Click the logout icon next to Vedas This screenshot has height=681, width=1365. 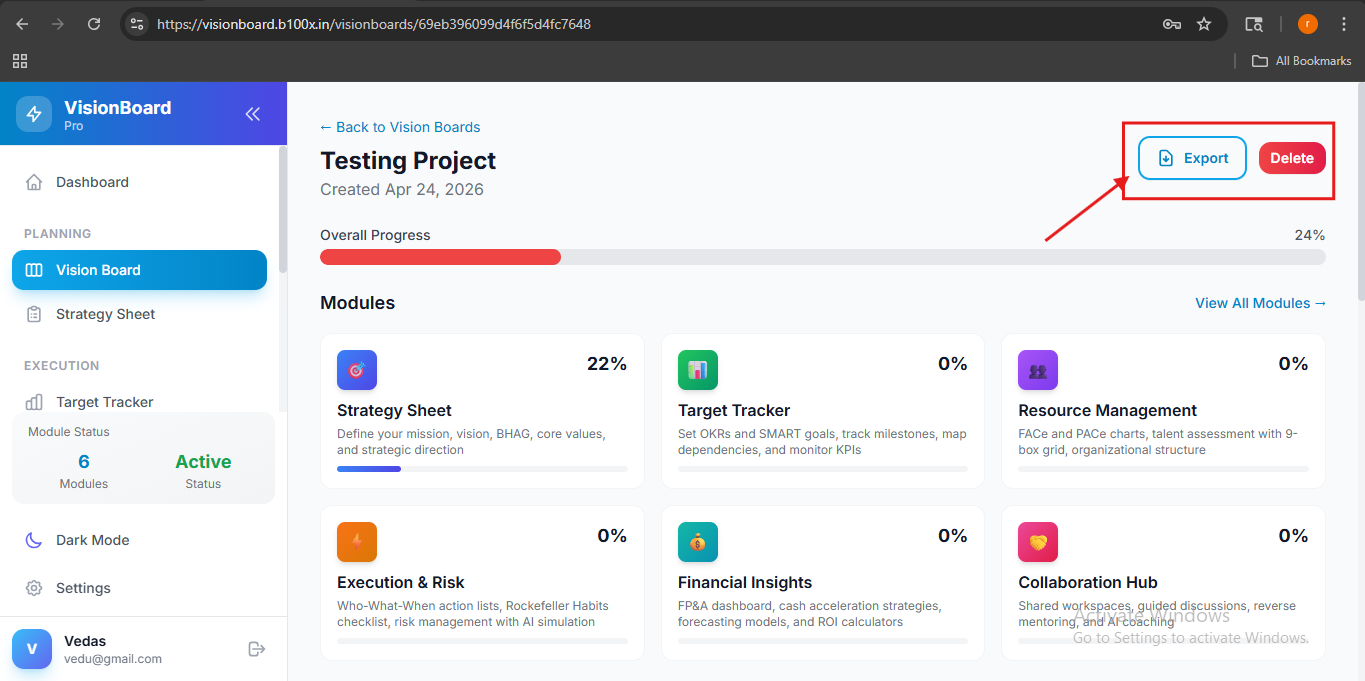[257, 649]
